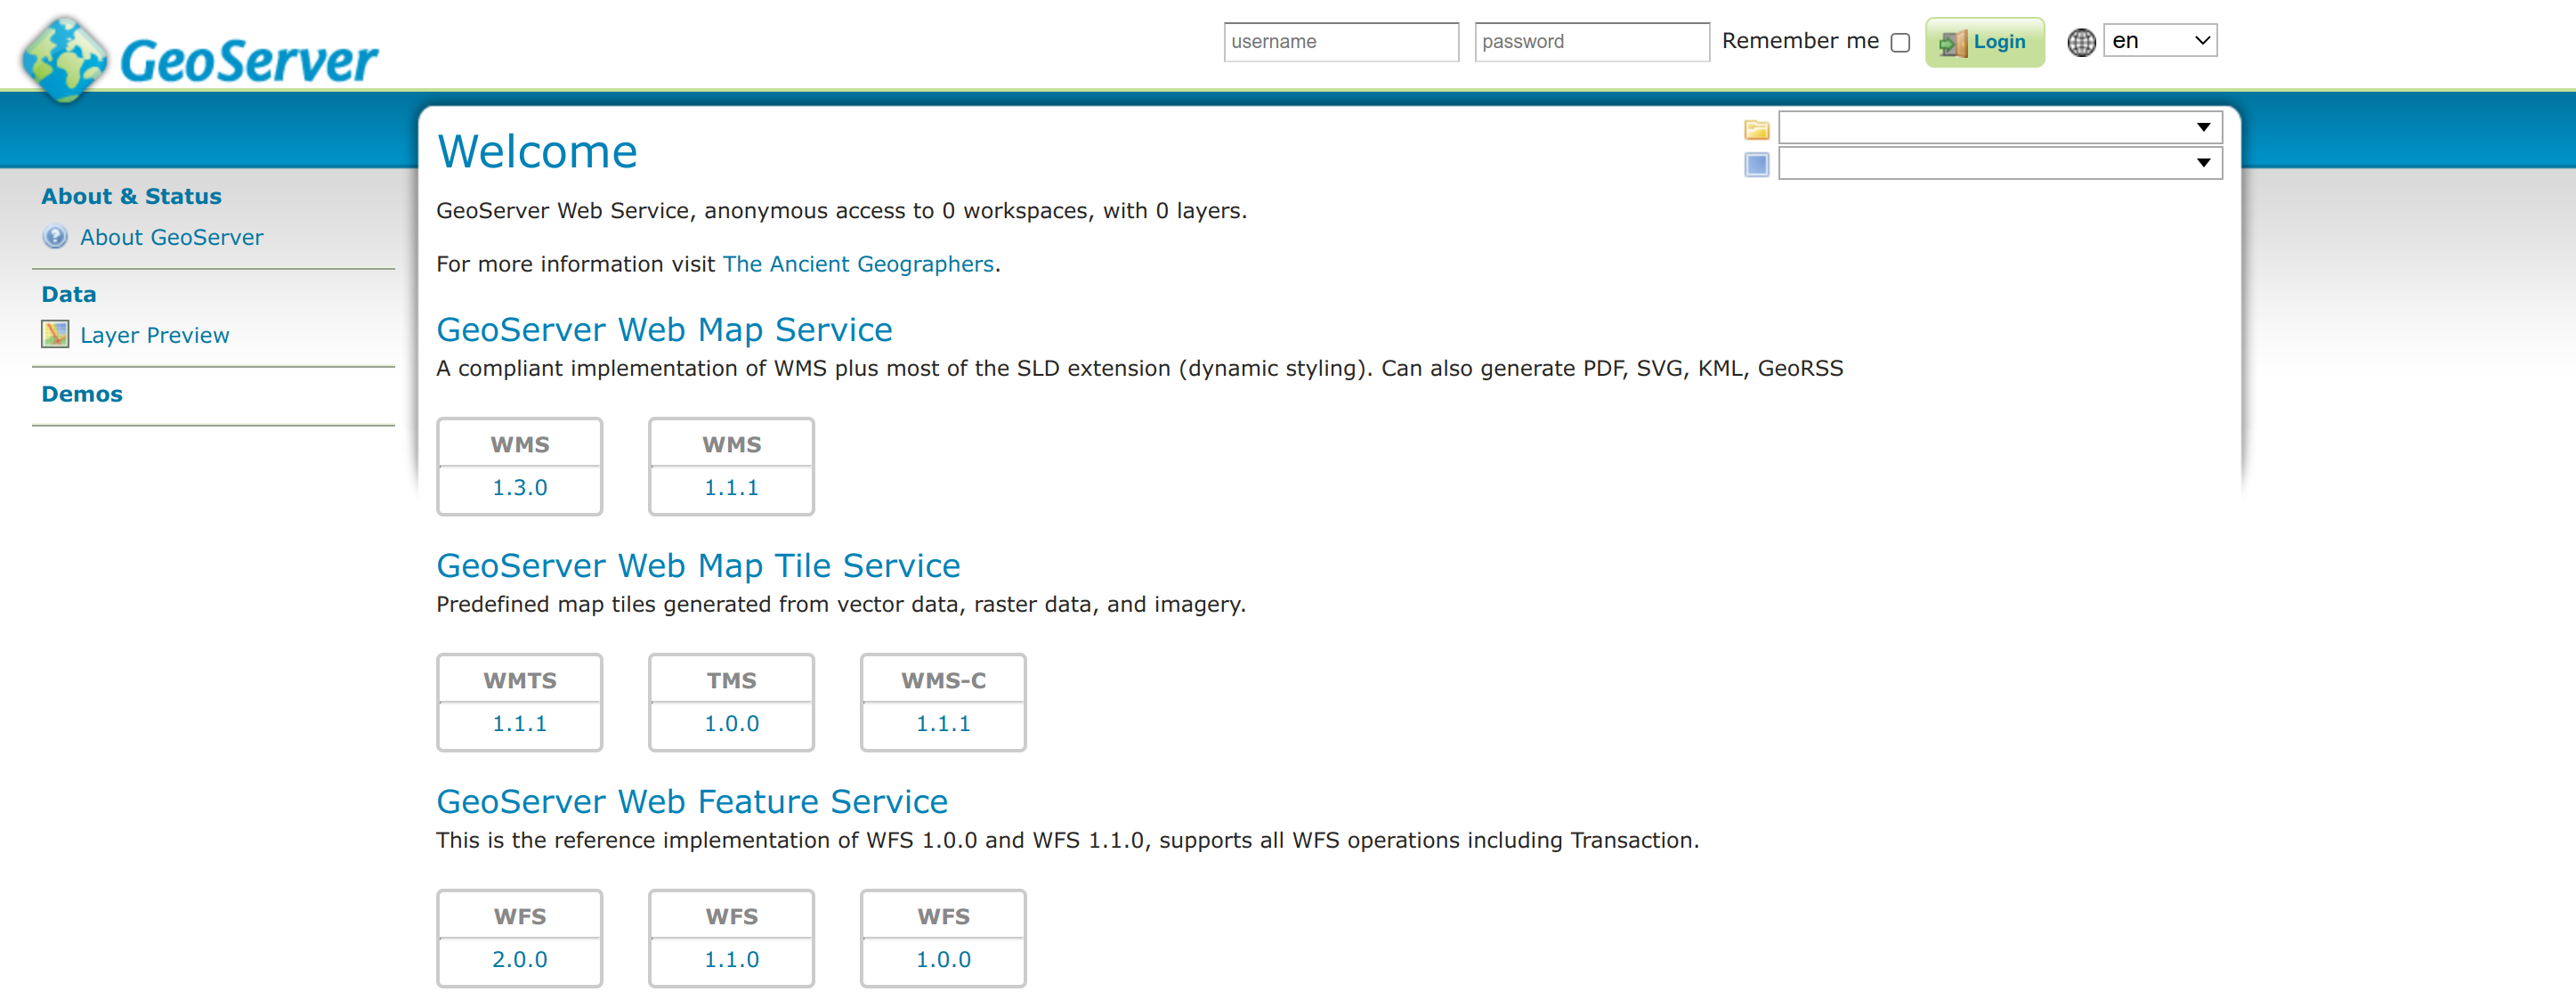Focus the username input field
The width and height of the screenshot is (2576, 1000).
1340,42
